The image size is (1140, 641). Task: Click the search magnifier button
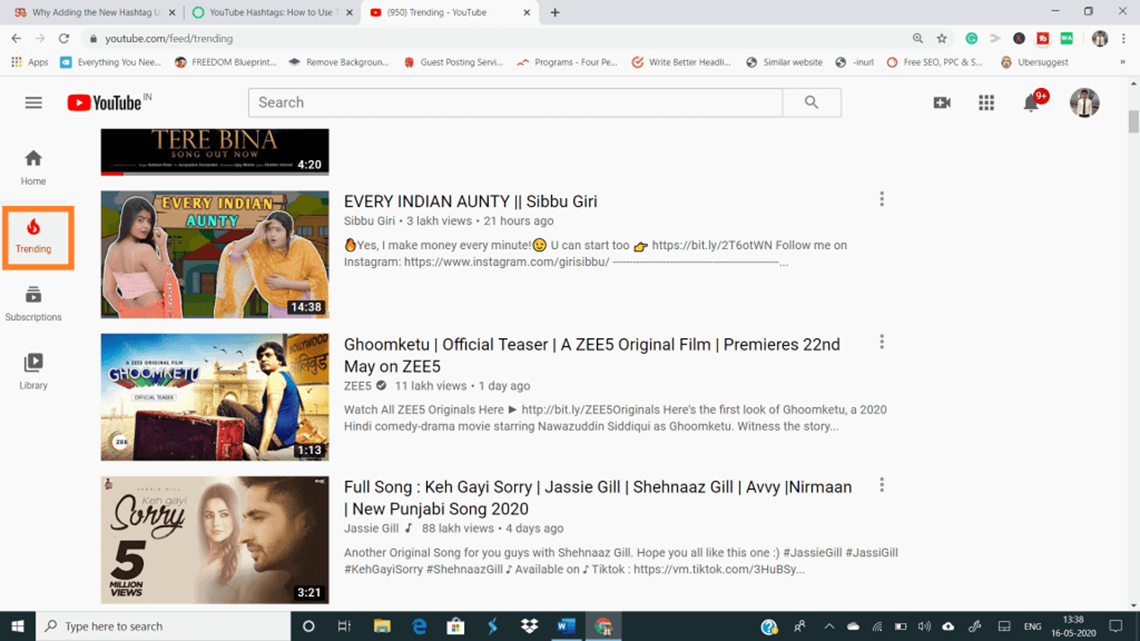(811, 102)
